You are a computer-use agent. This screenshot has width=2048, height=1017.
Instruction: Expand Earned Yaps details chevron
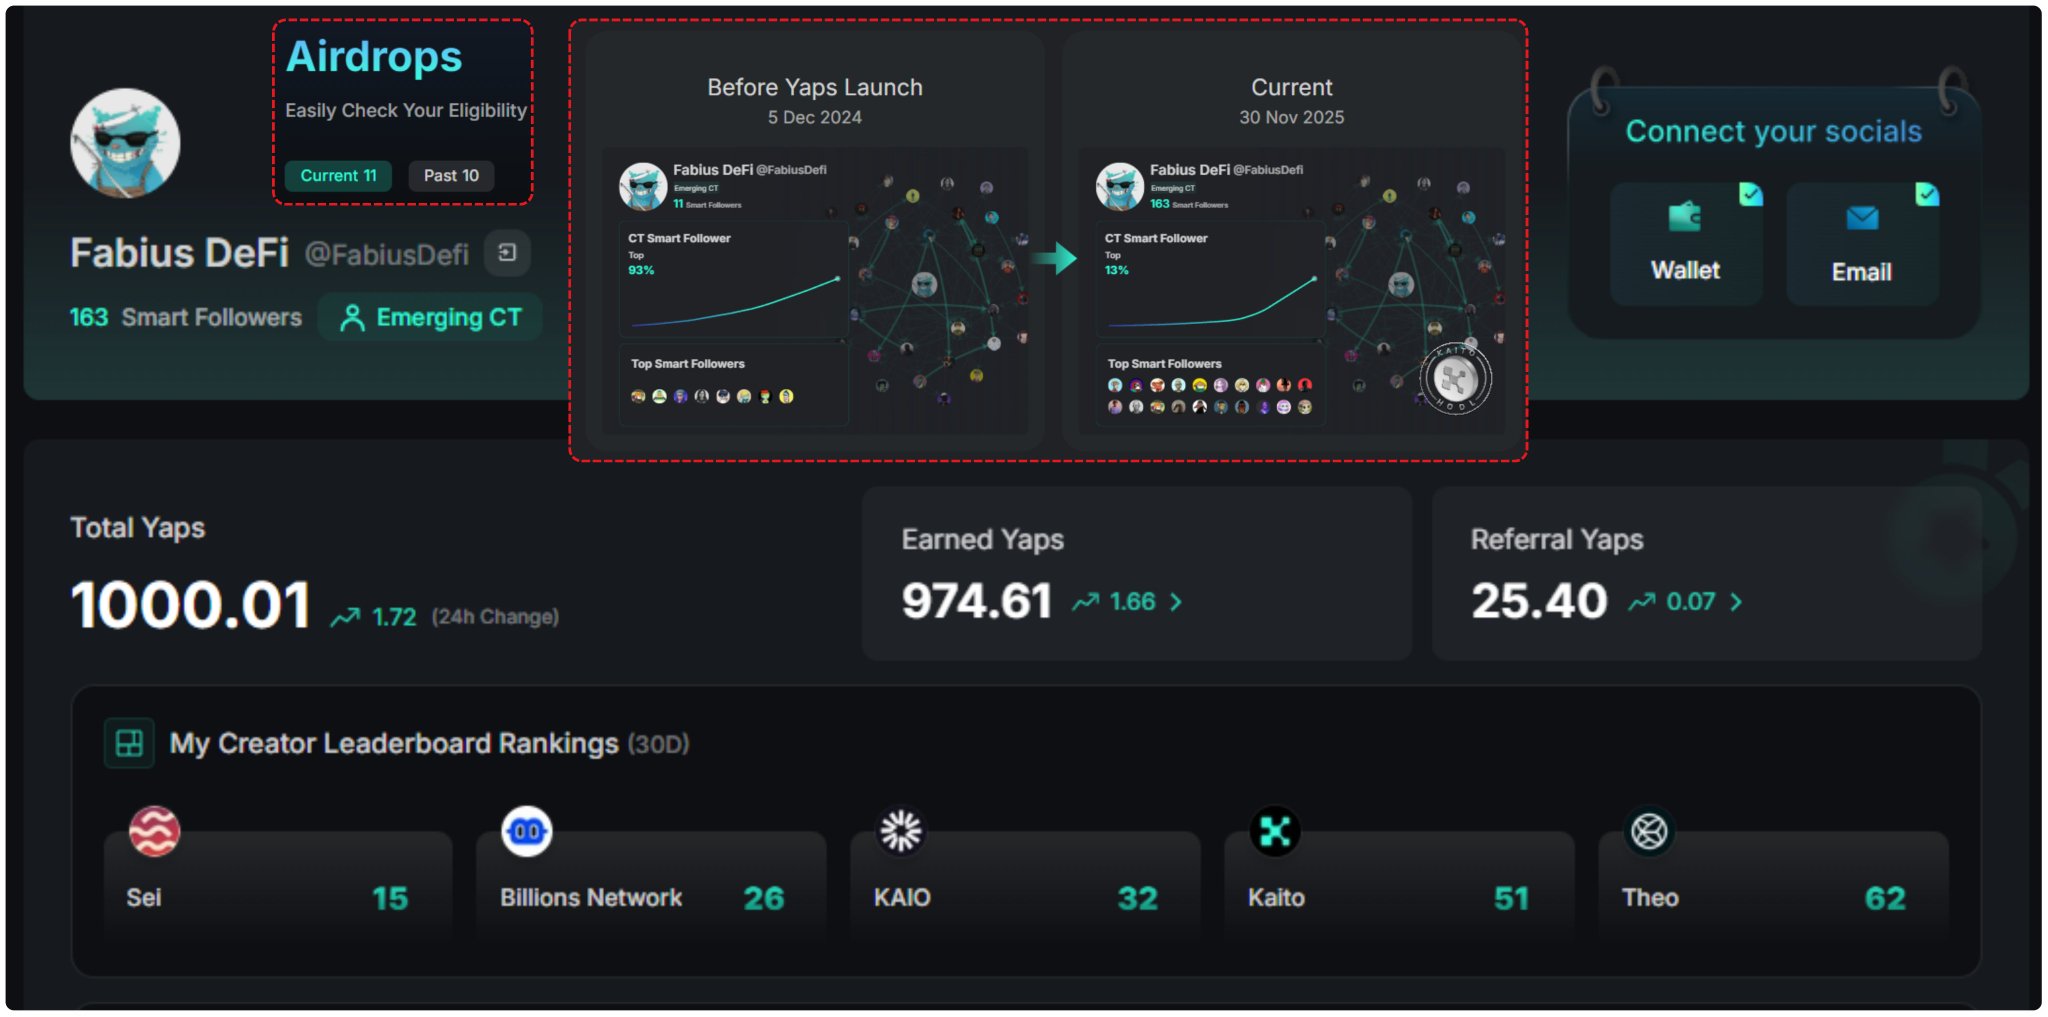[1176, 602]
